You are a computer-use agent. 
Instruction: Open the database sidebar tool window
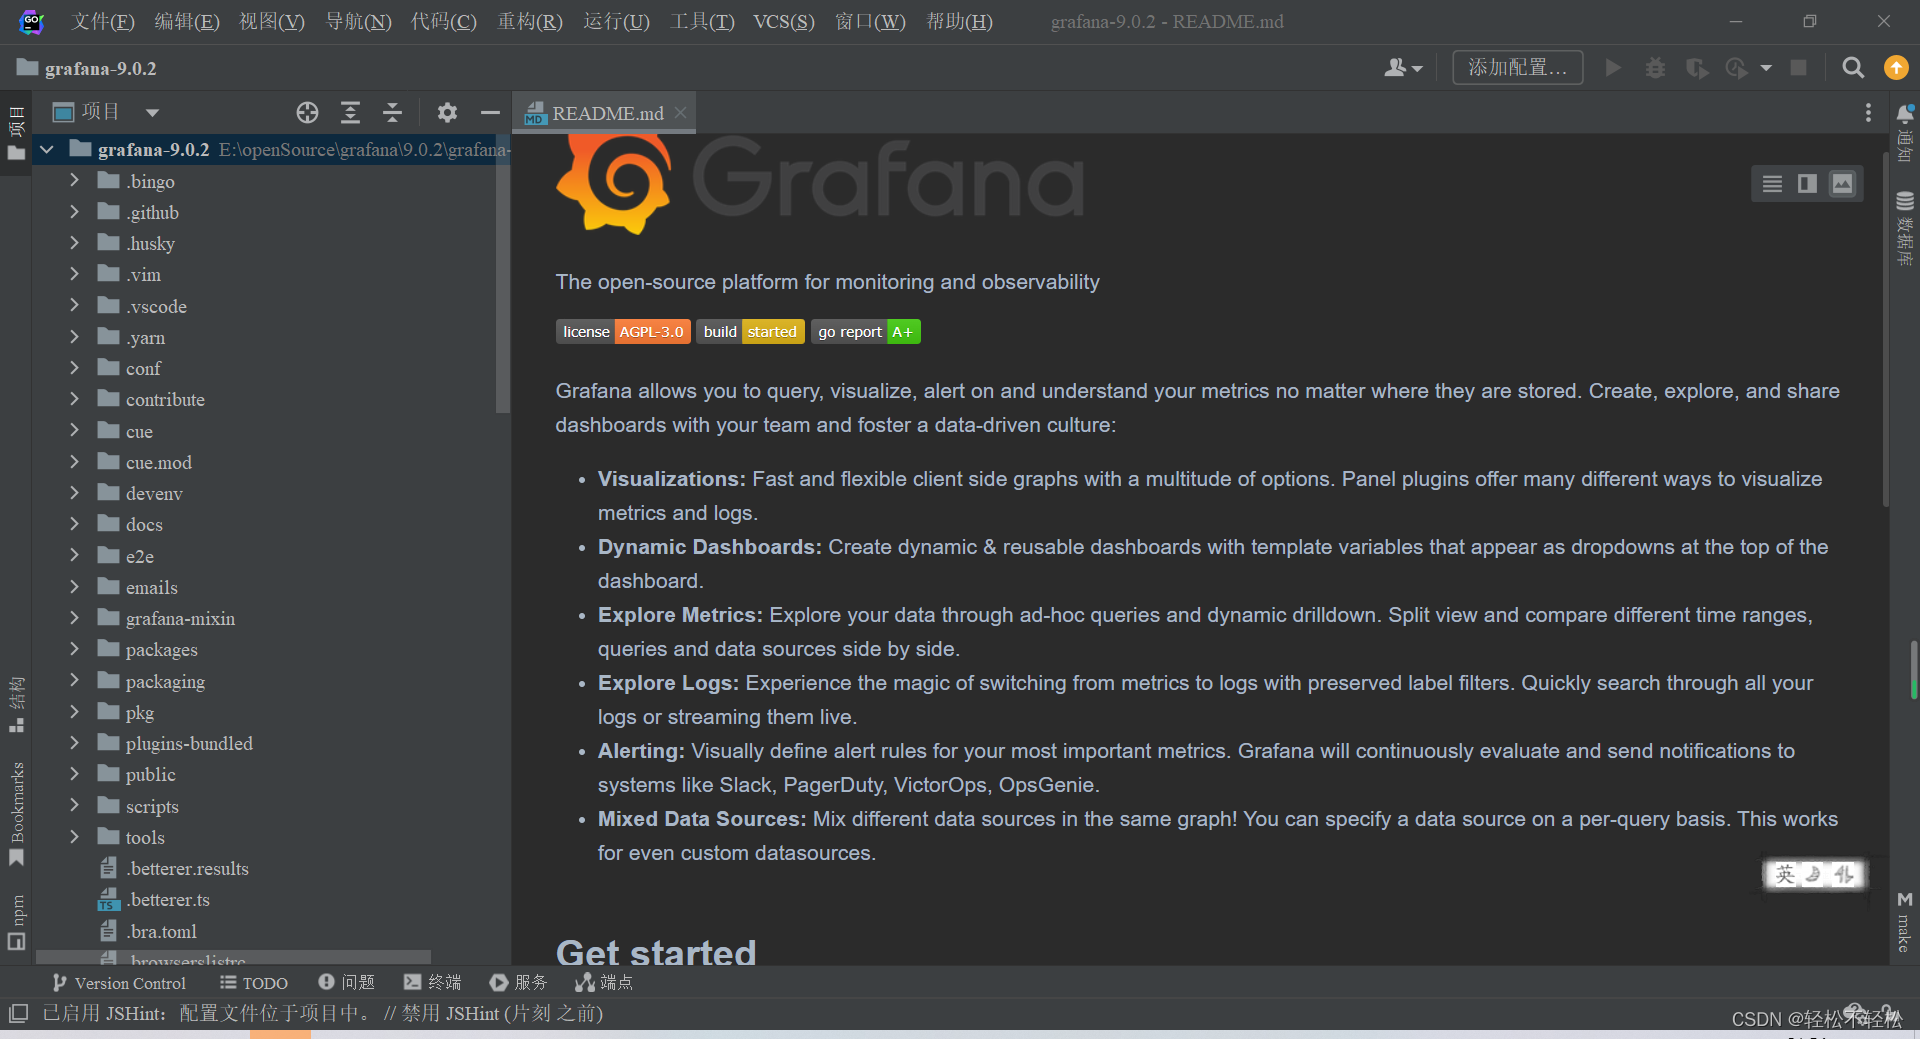click(x=1905, y=228)
